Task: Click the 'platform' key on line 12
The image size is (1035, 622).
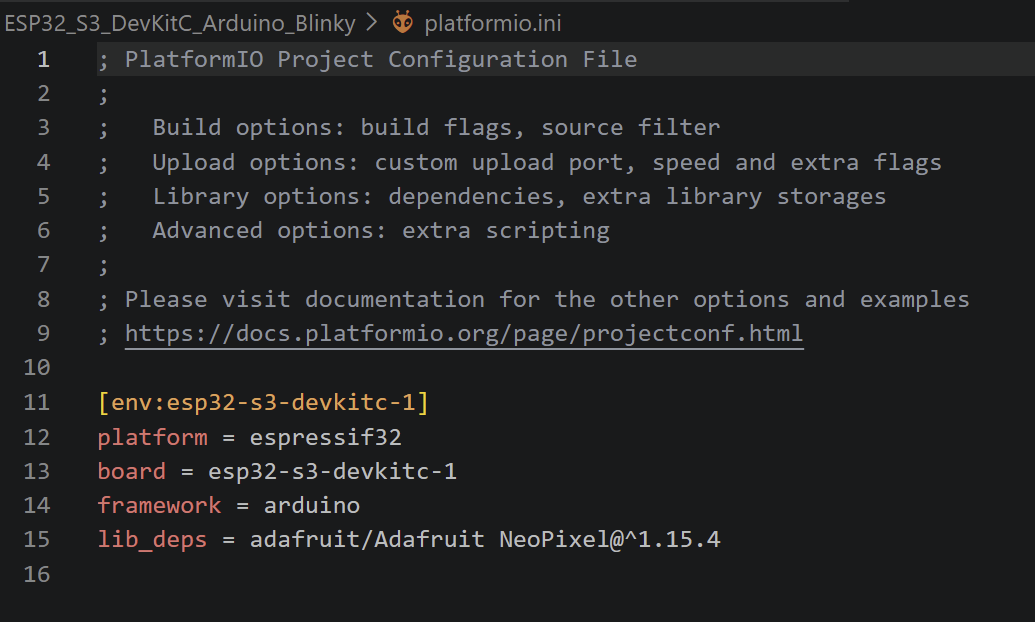Action: click(x=152, y=437)
